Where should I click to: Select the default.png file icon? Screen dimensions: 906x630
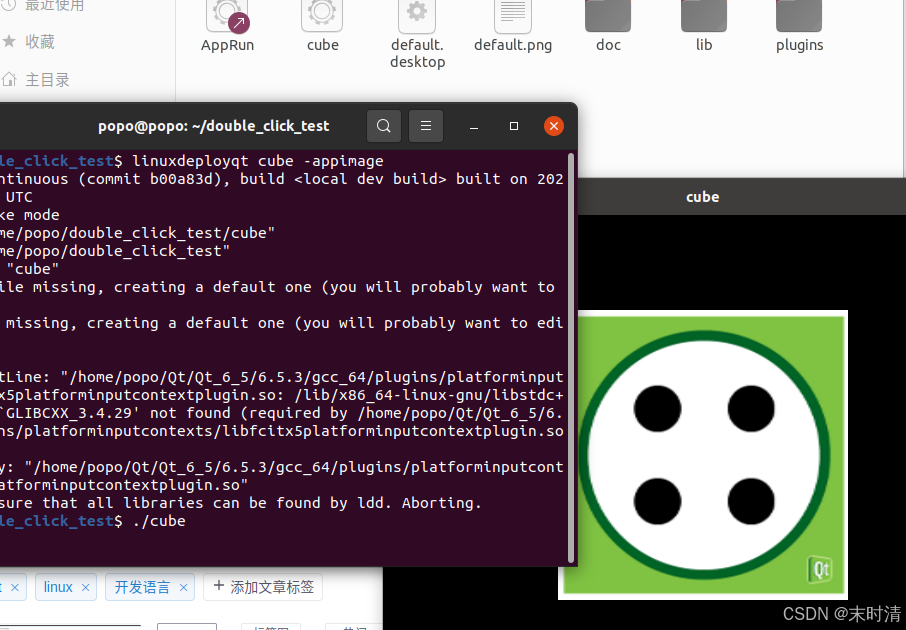(513, 16)
